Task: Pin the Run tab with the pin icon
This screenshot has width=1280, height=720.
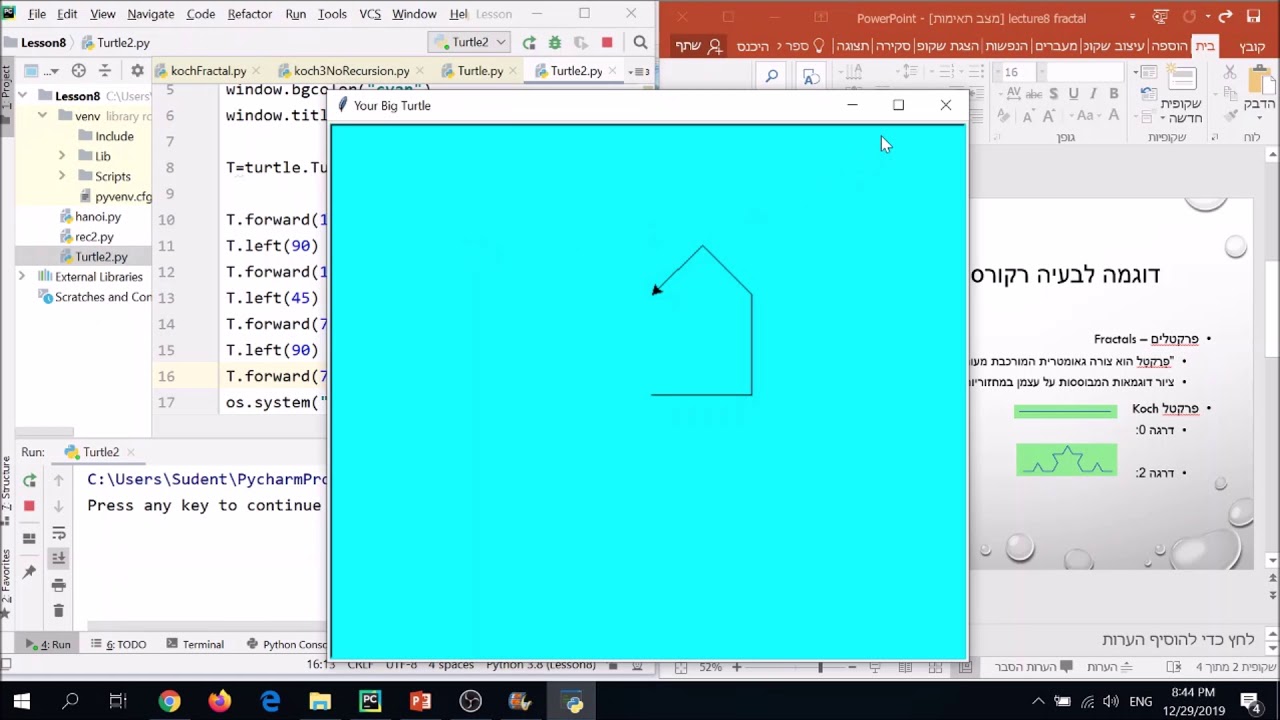Action: 29,572
